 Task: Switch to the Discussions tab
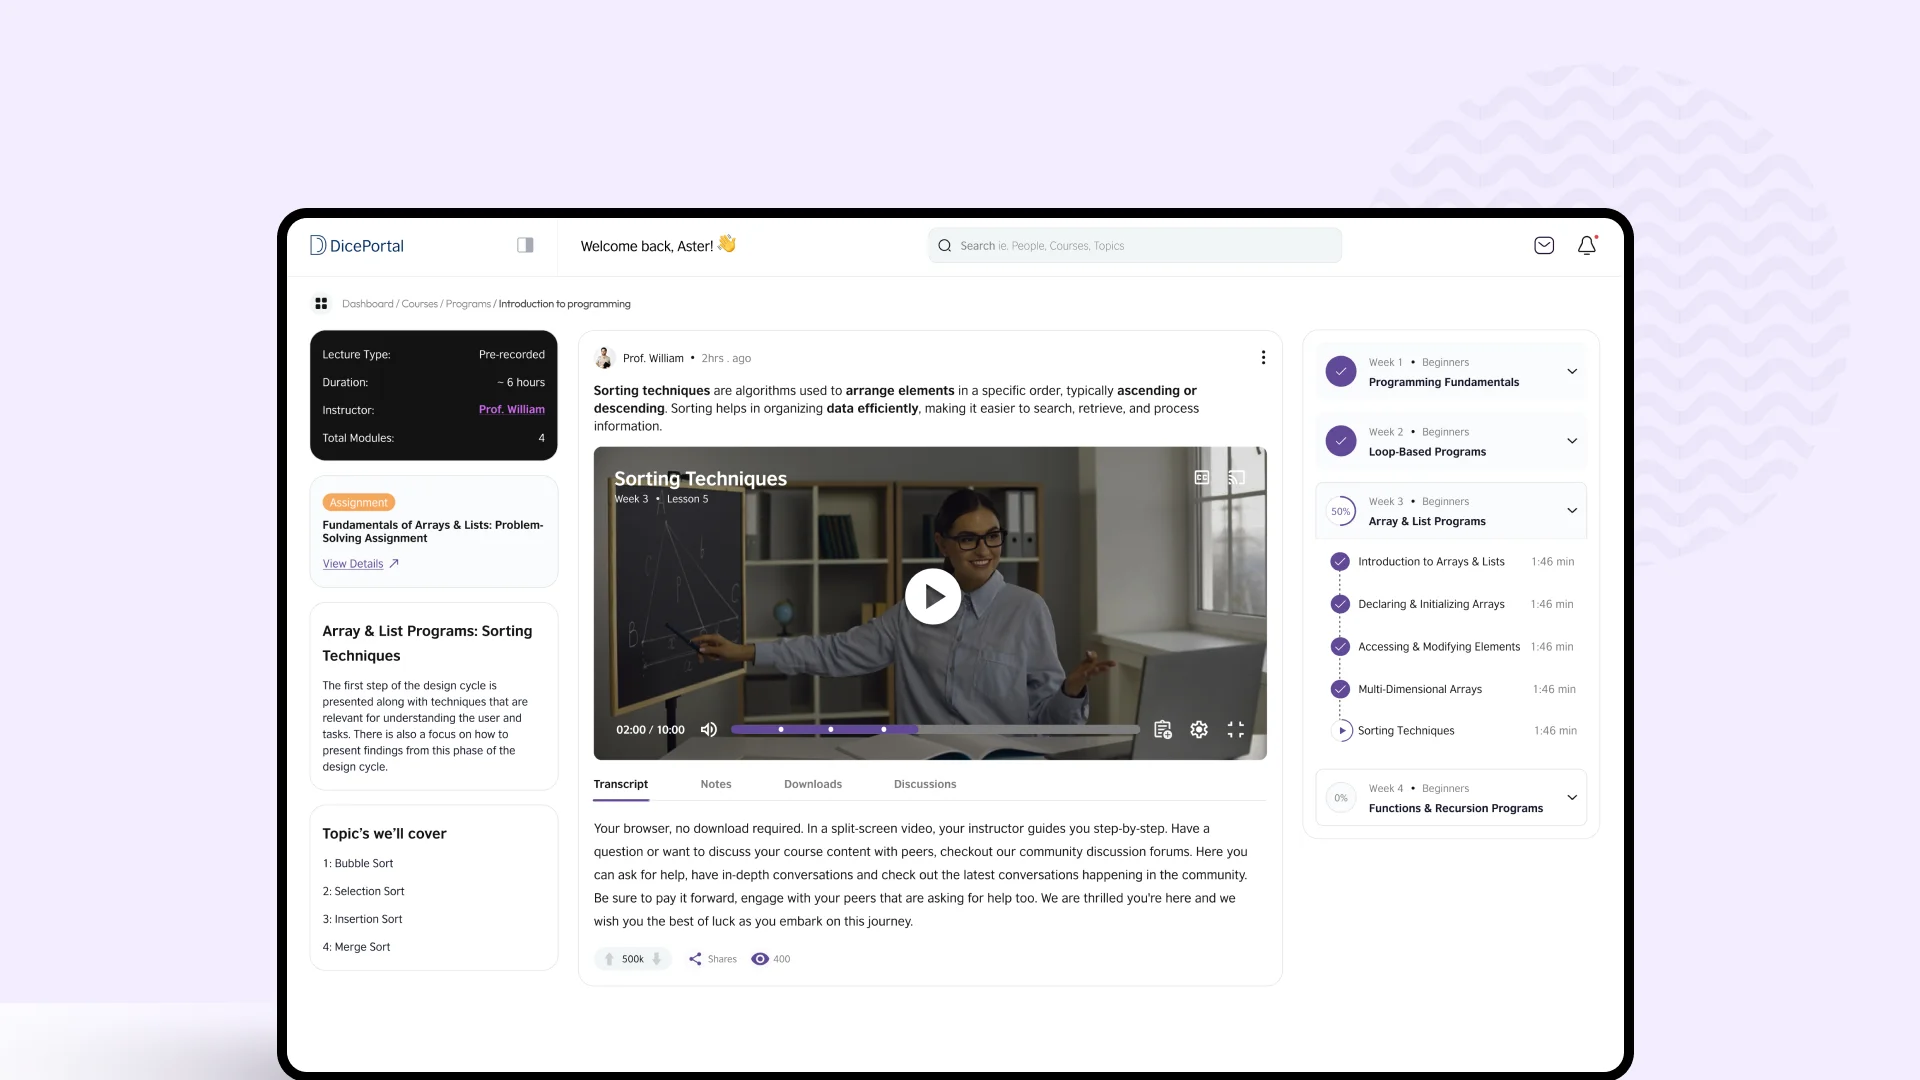point(925,785)
